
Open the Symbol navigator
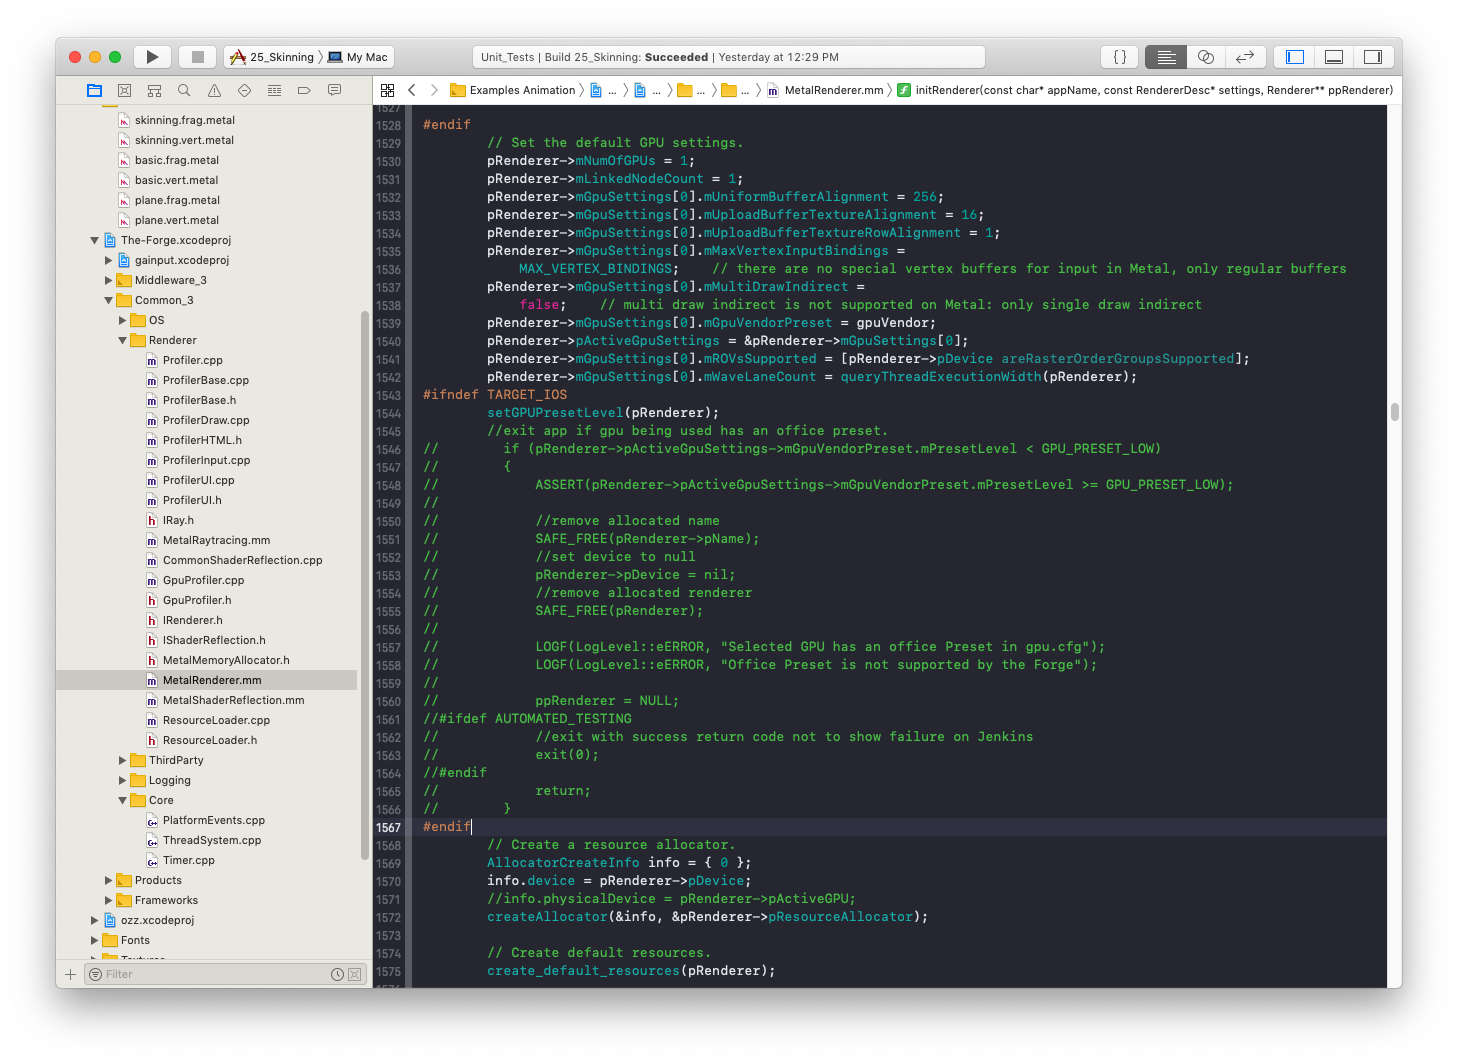coord(154,90)
